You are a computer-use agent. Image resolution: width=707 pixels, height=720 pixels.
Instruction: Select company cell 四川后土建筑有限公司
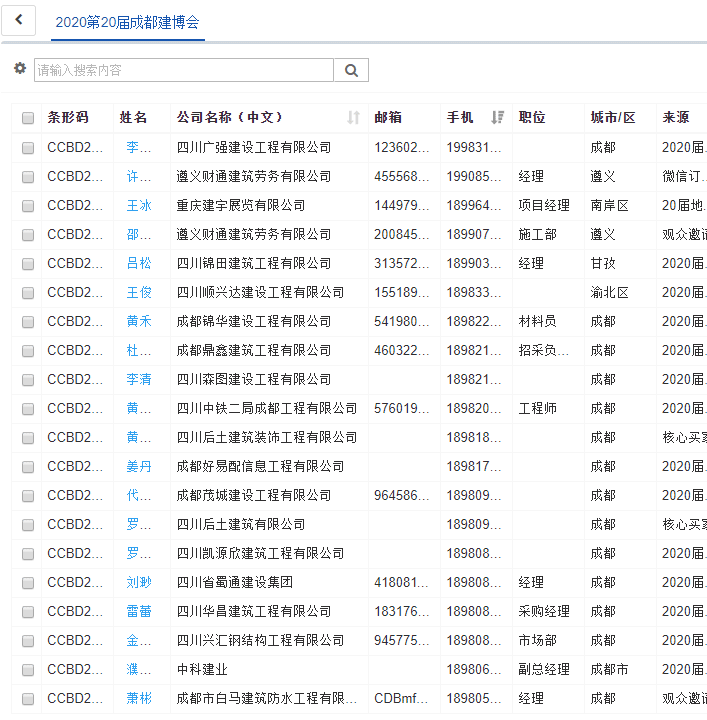241,524
